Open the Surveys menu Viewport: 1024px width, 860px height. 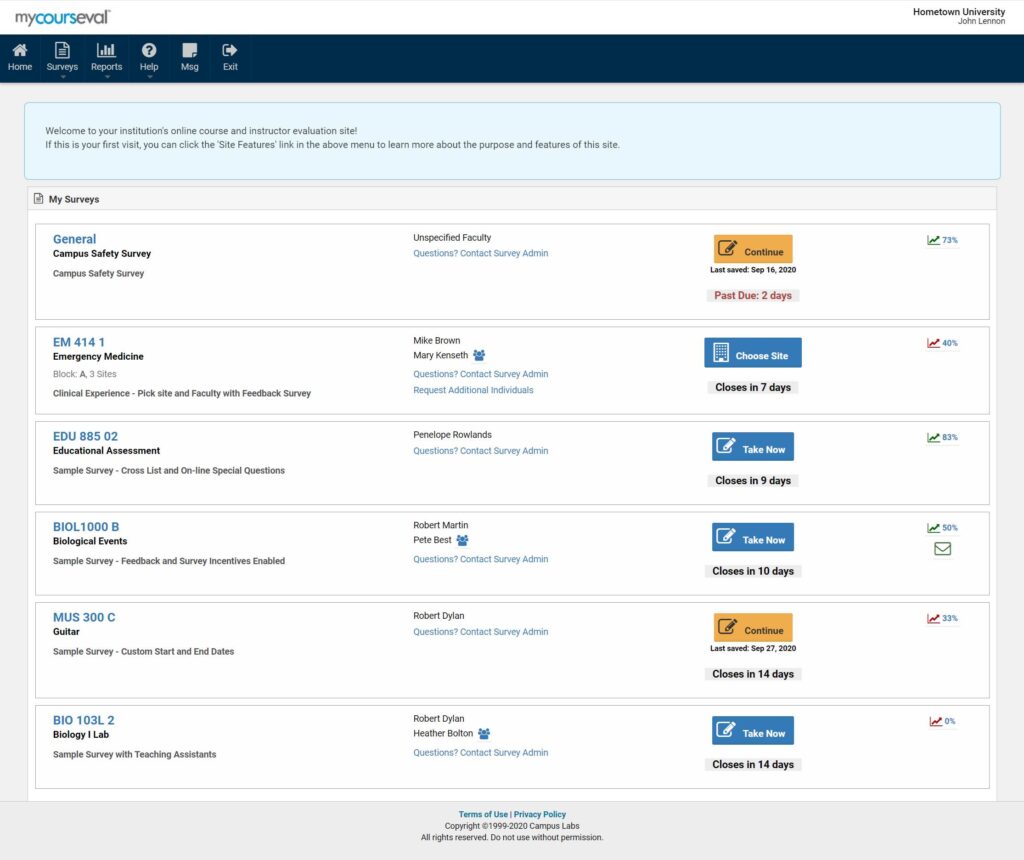click(x=62, y=57)
